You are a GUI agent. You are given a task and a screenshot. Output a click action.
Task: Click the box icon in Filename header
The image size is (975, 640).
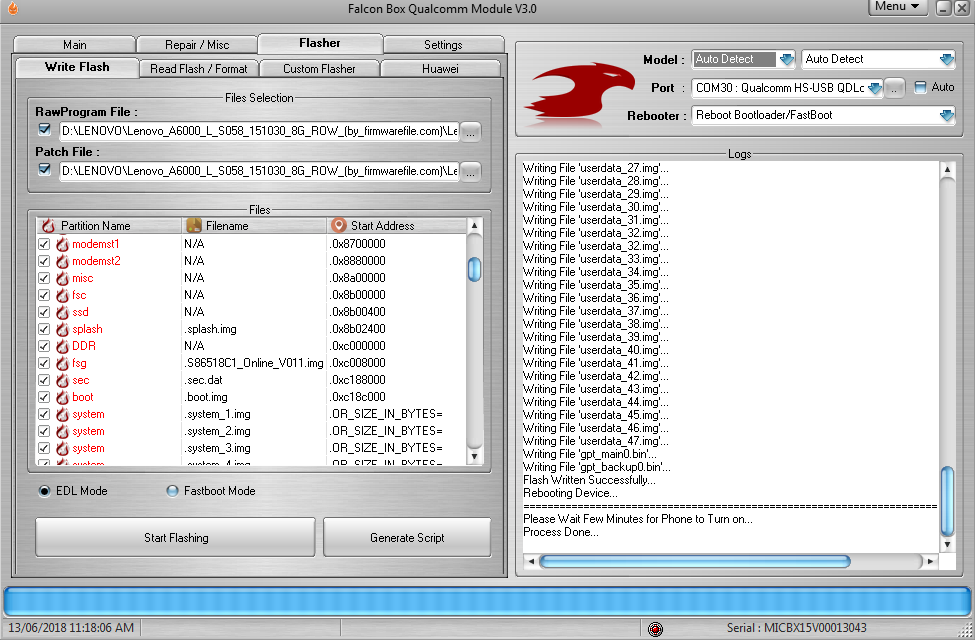tap(194, 225)
